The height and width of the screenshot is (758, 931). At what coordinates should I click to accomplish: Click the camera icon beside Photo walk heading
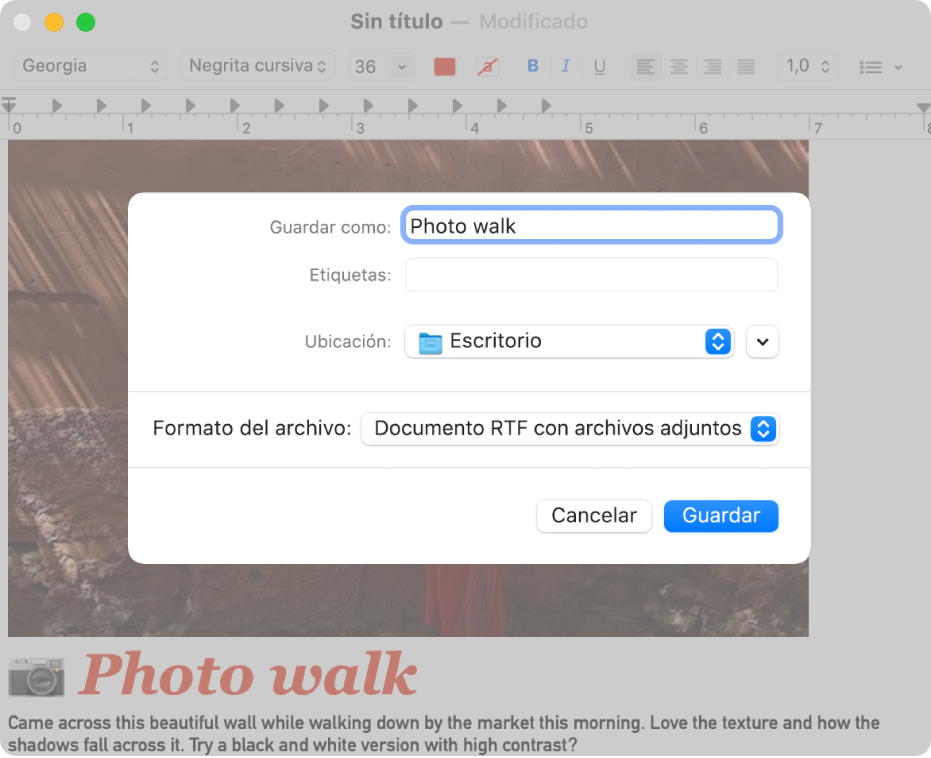coord(36,676)
